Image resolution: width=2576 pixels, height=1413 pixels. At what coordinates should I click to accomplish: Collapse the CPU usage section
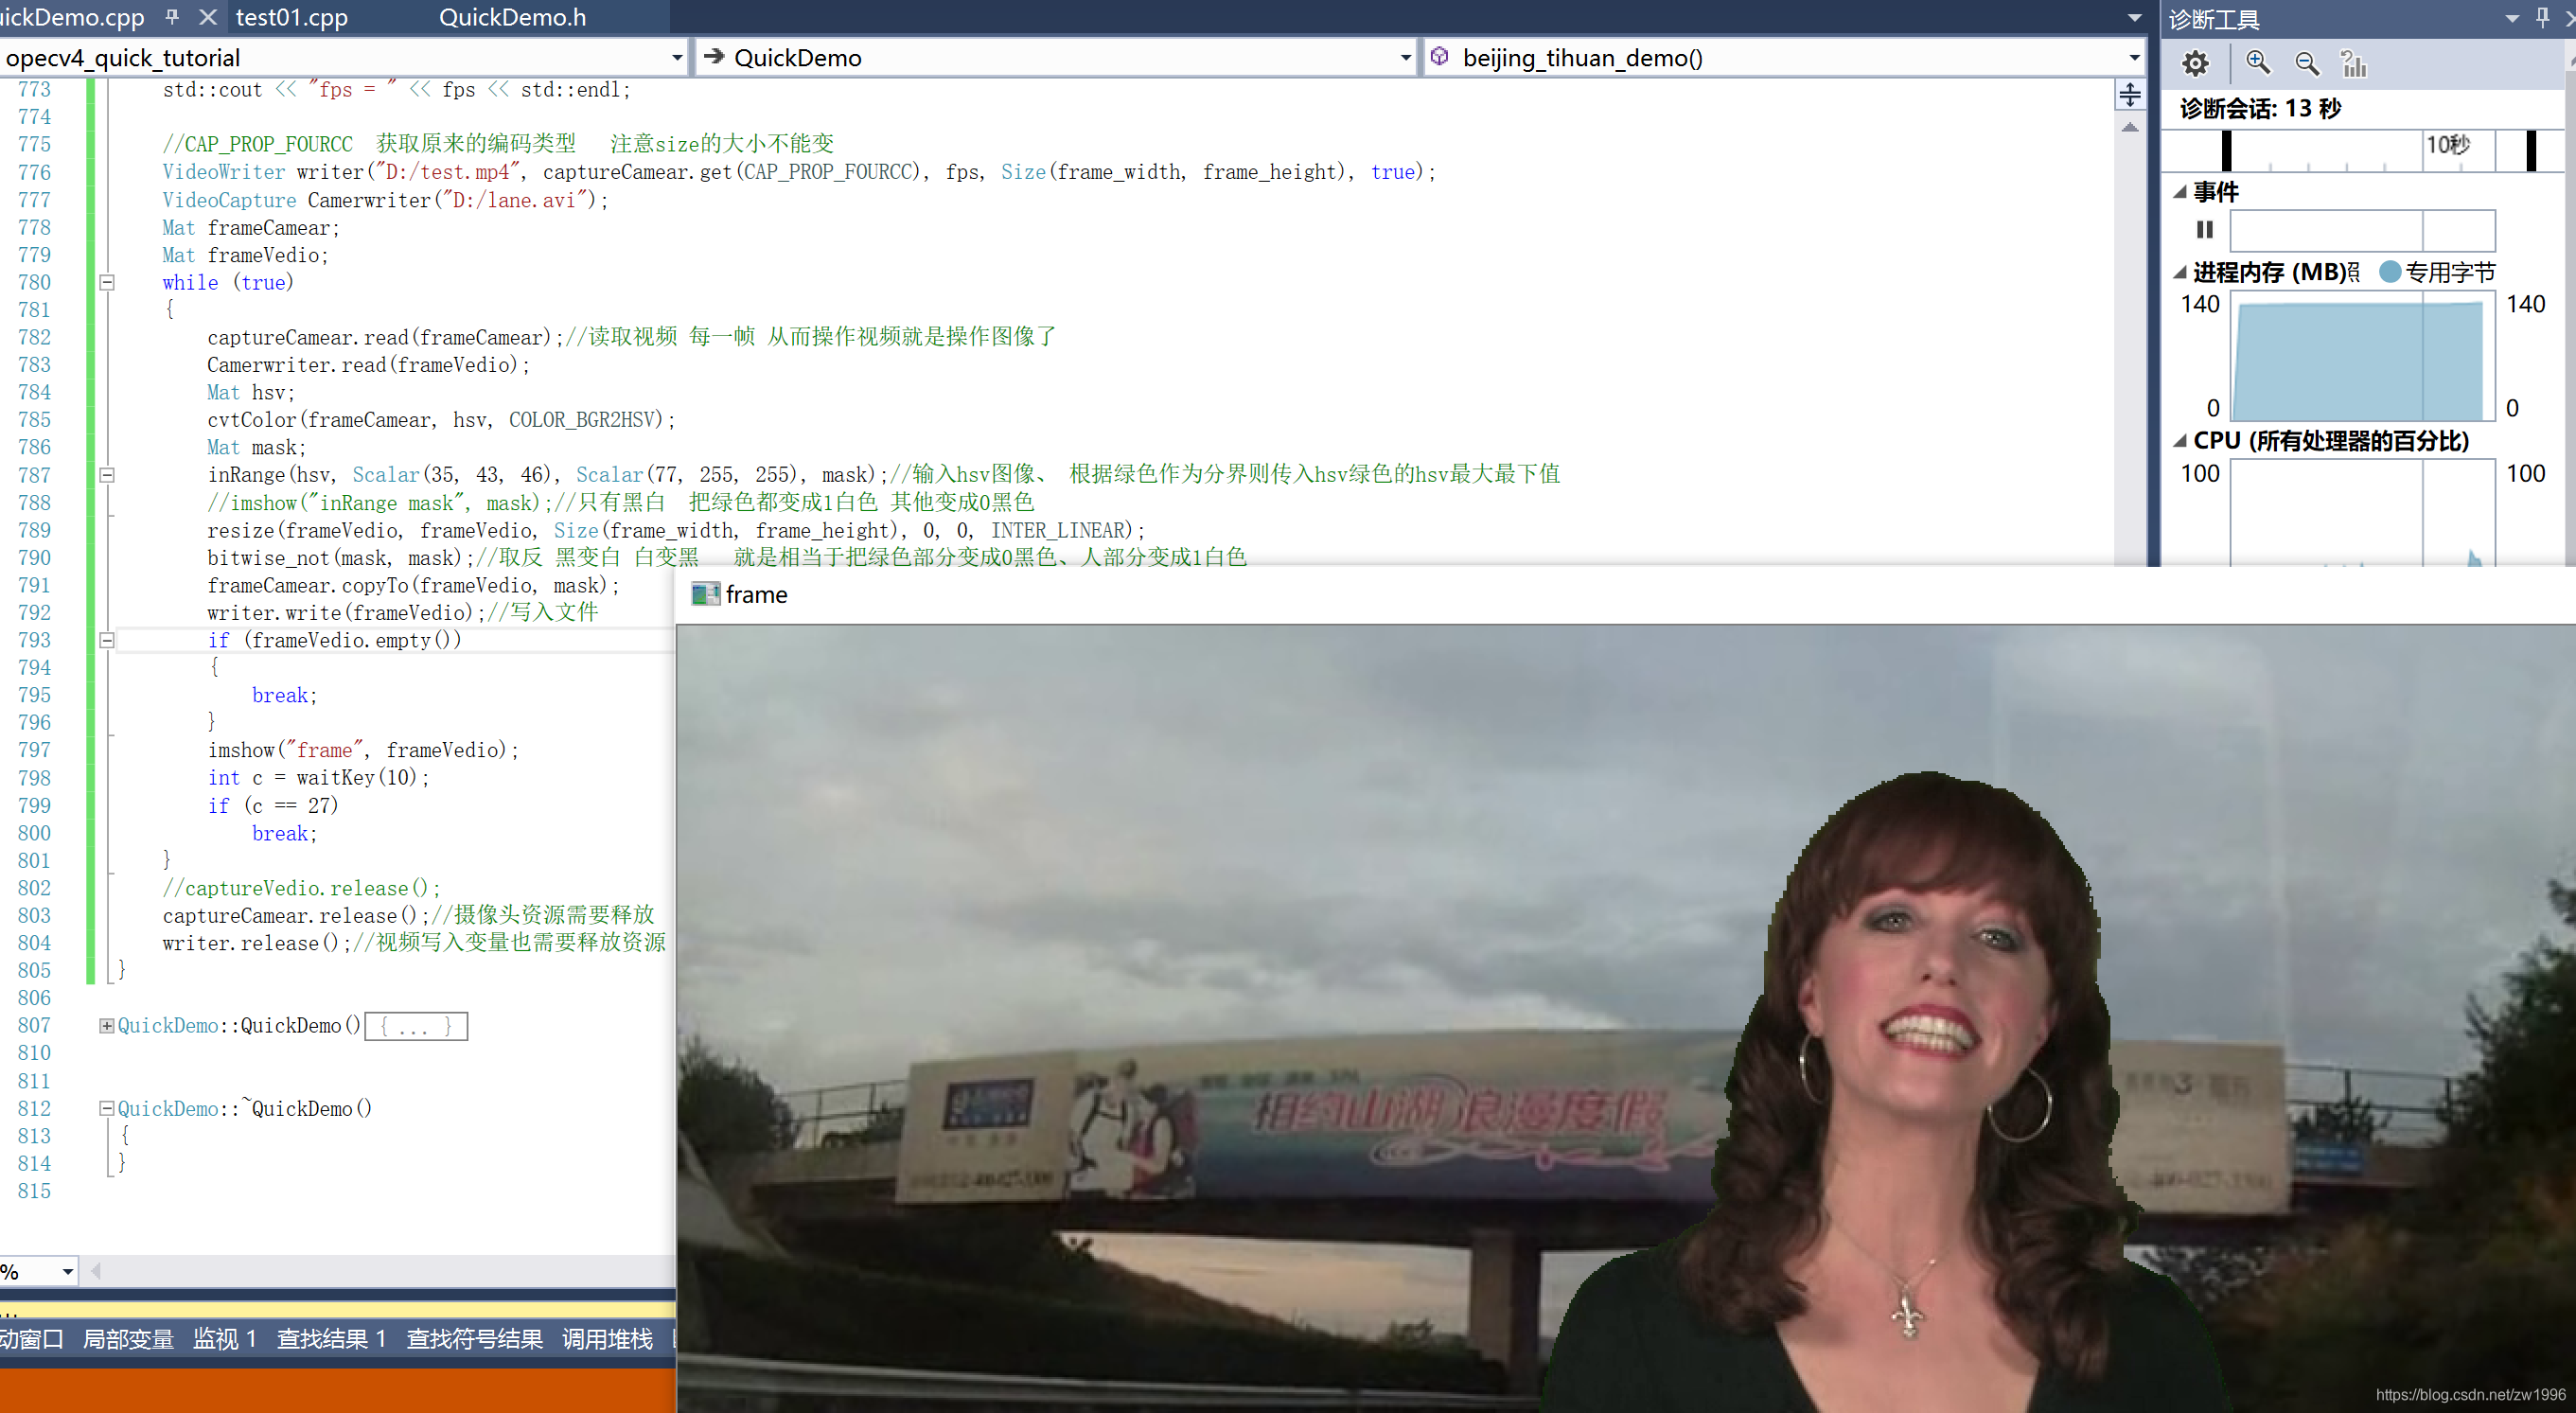click(2180, 441)
